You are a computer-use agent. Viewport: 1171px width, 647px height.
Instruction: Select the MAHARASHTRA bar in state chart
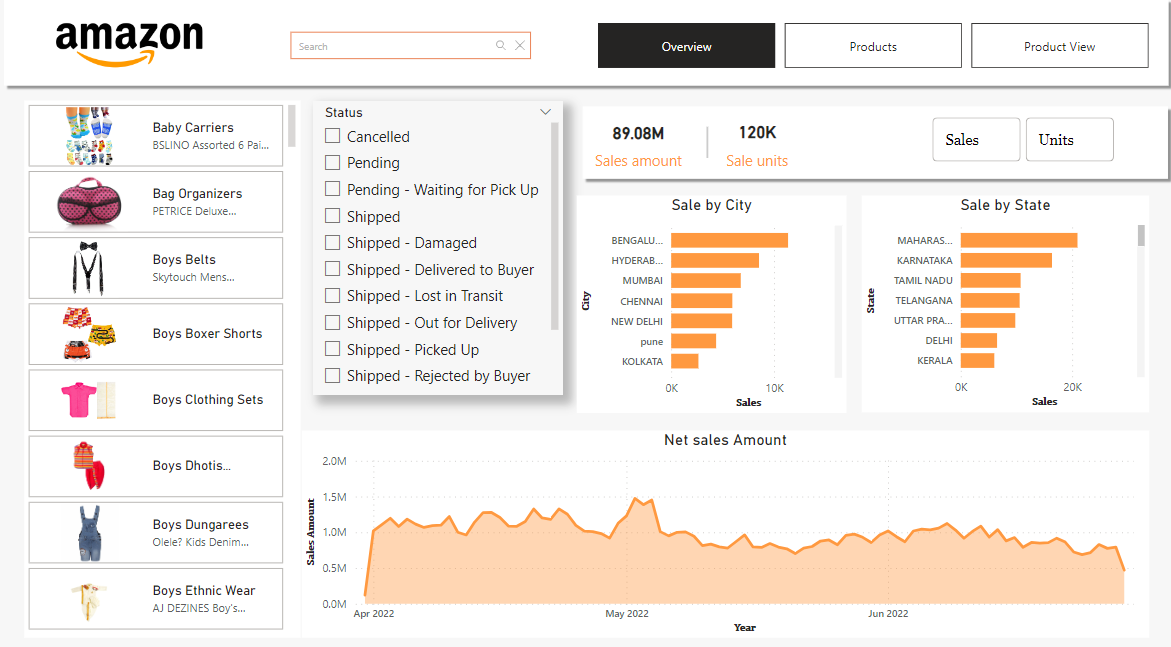(x=1019, y=240)
